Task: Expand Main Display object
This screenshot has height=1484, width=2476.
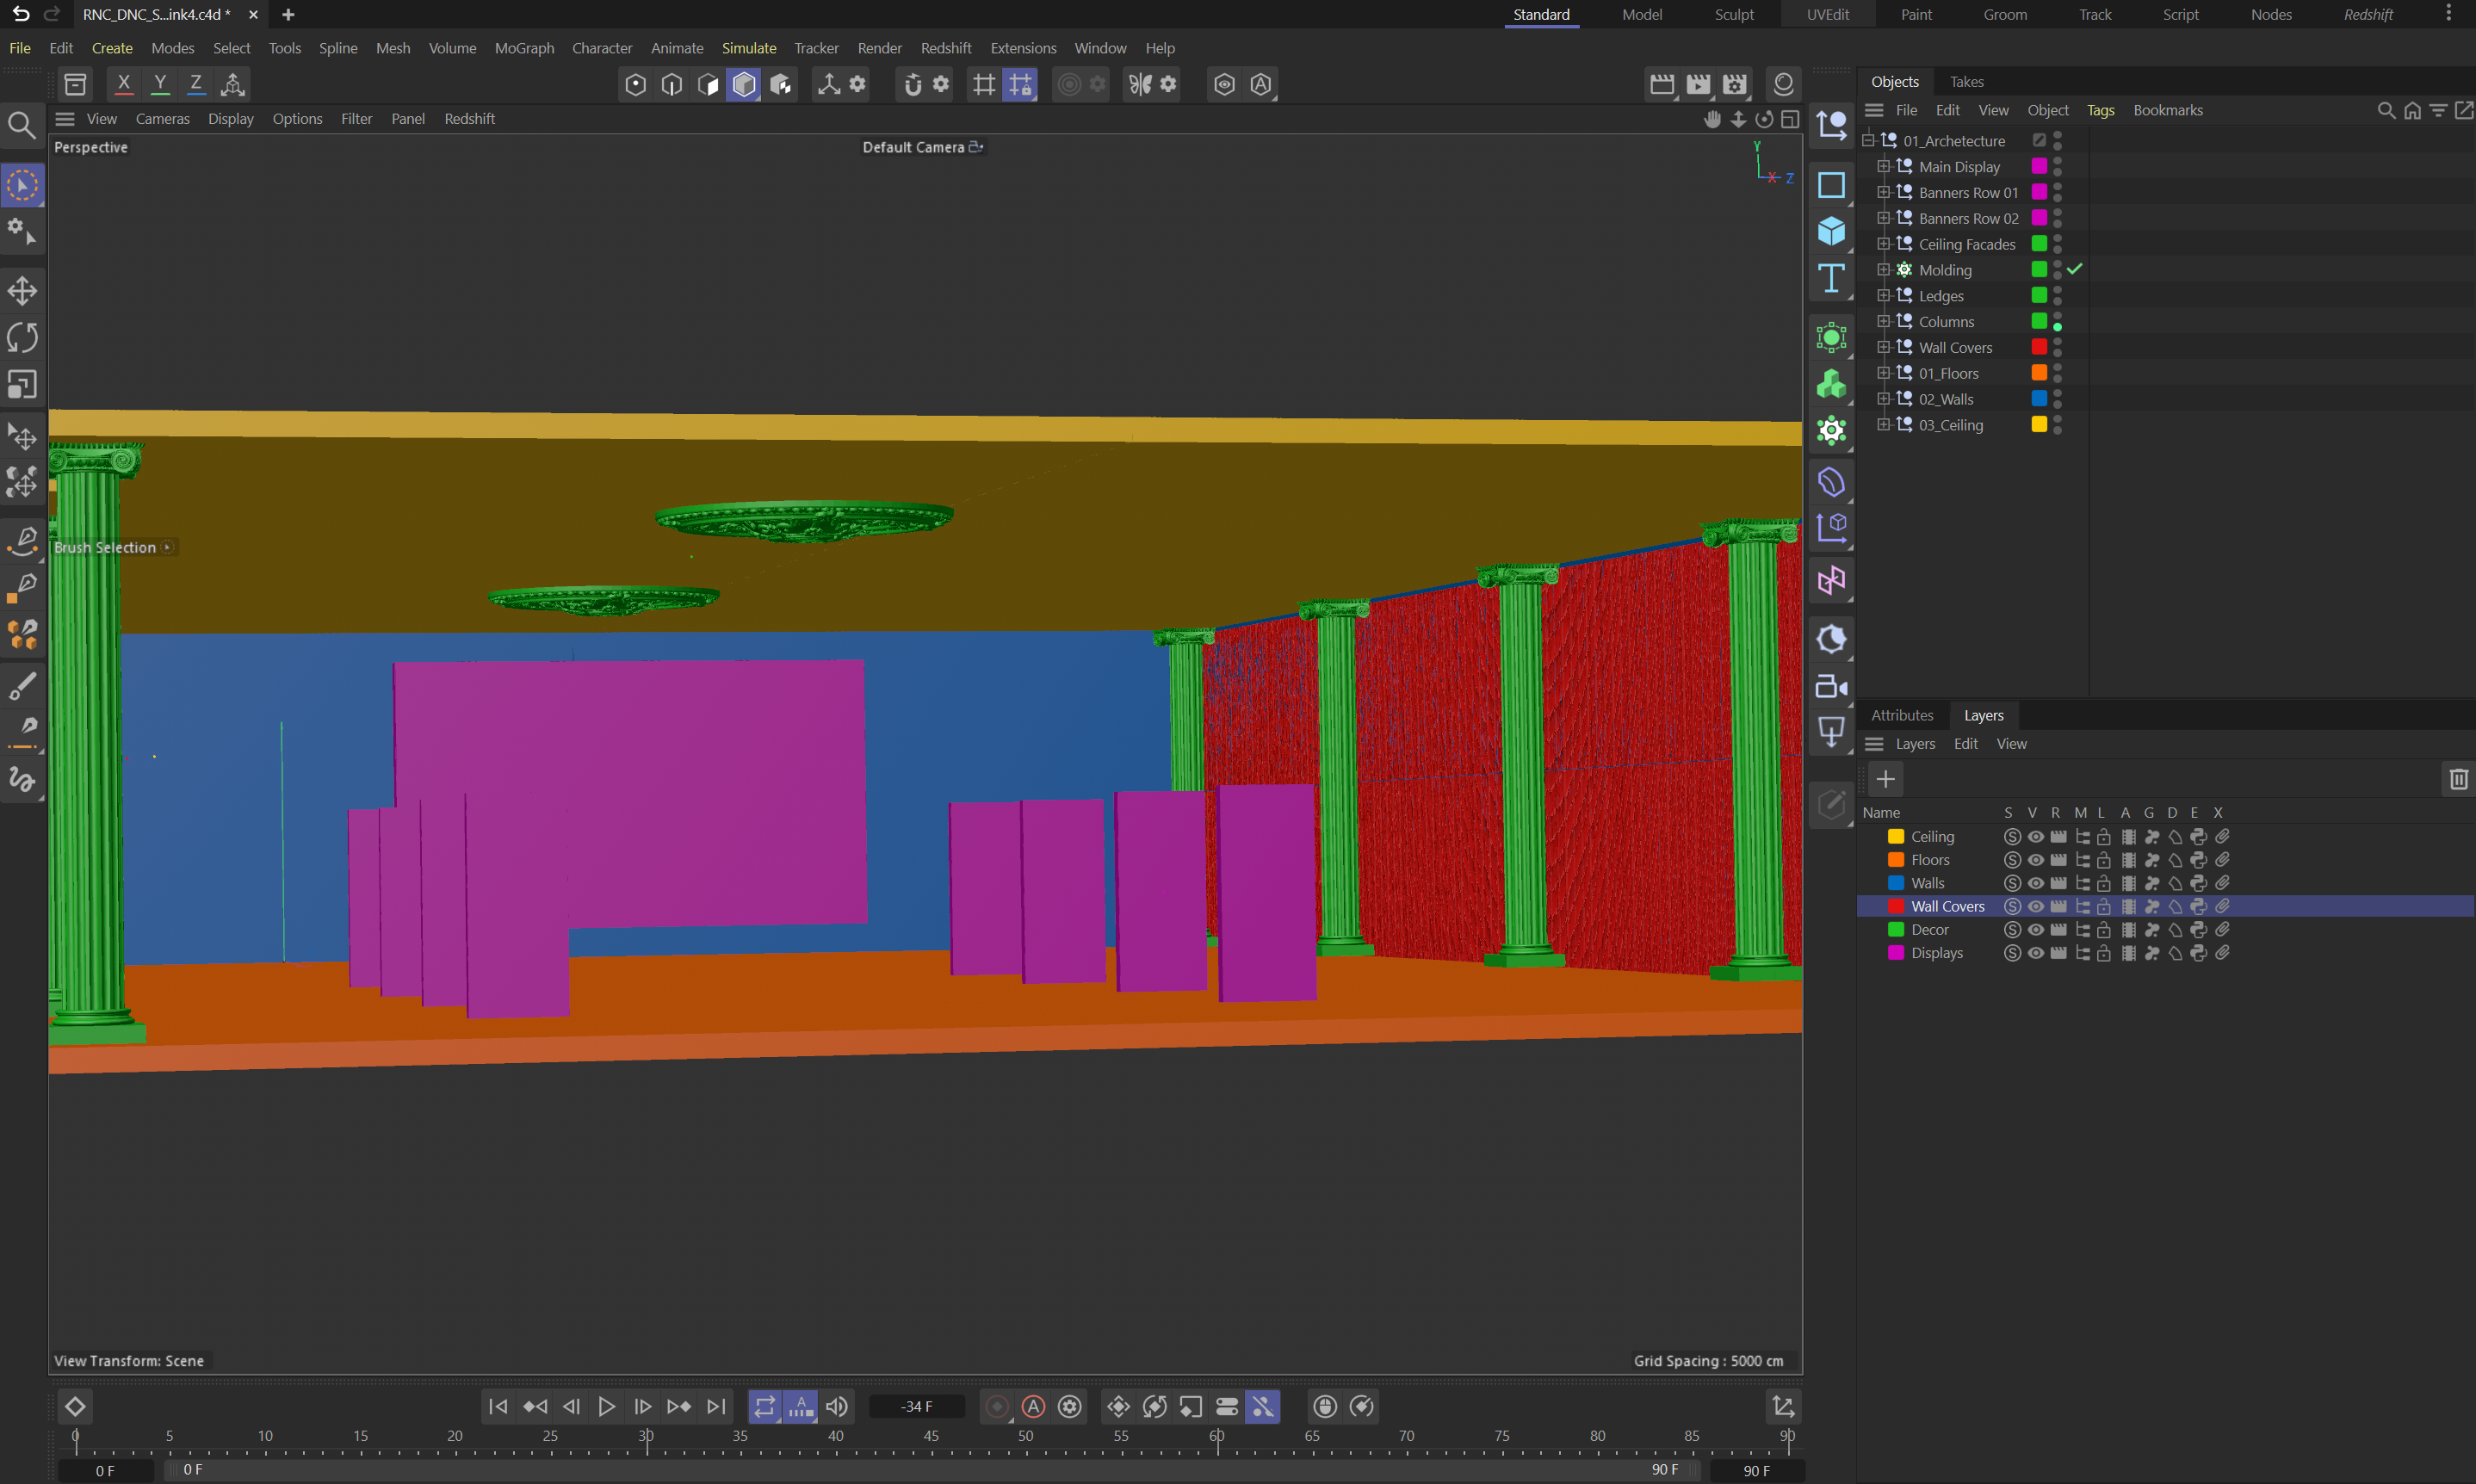Action: point(1884,166)
